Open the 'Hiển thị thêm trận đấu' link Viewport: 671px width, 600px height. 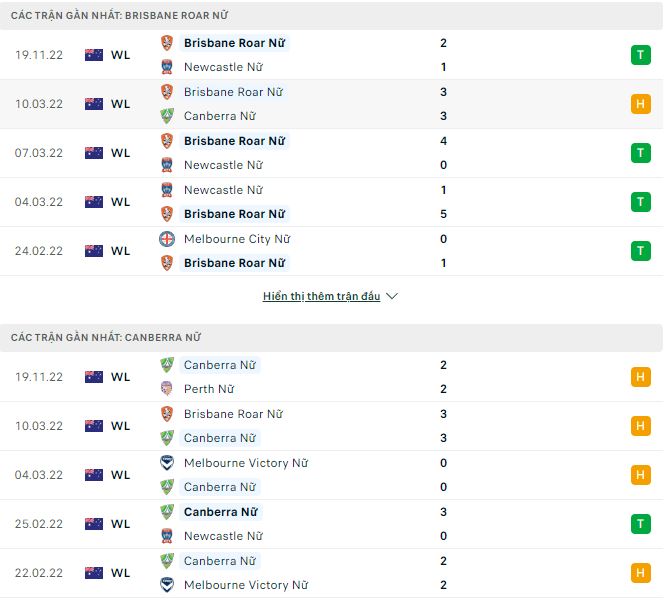(321, 296)
